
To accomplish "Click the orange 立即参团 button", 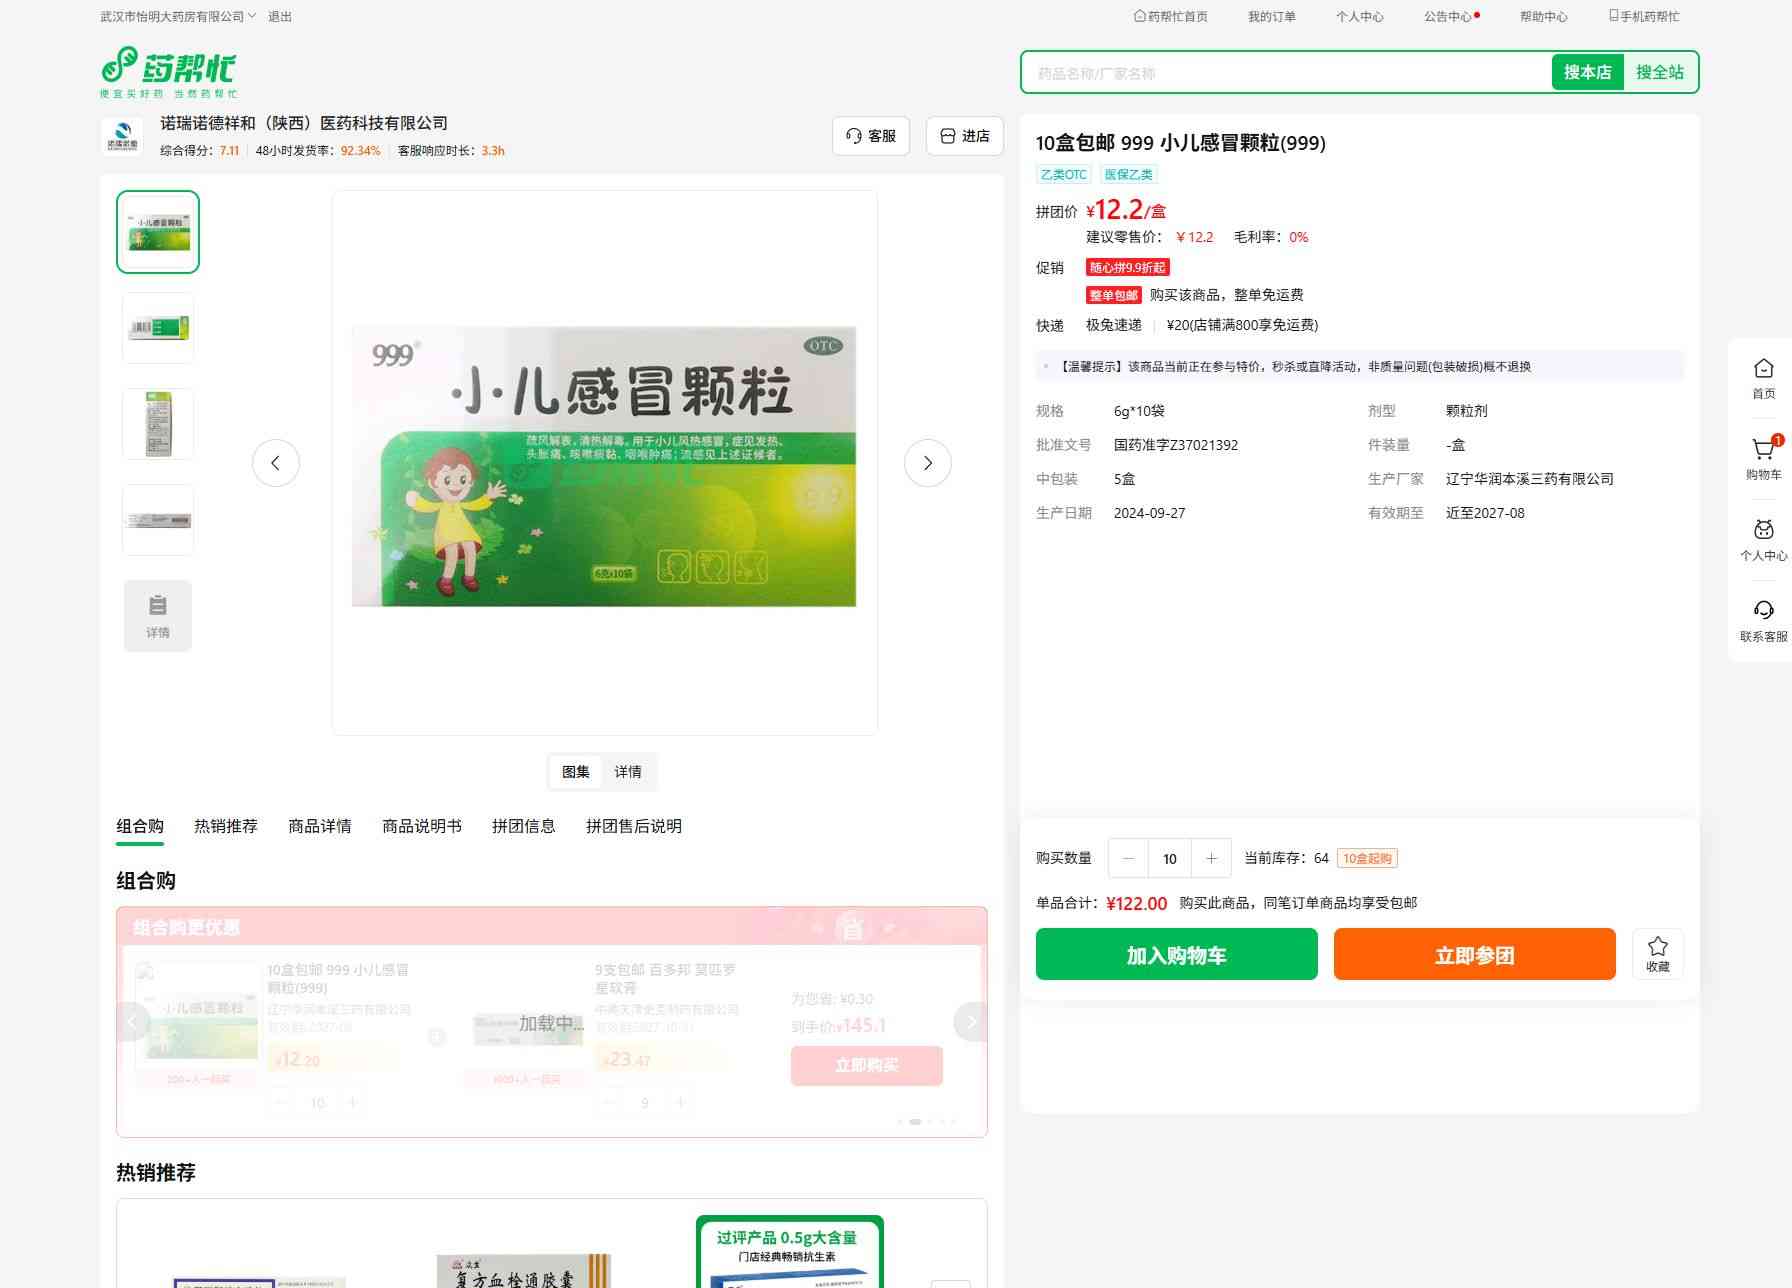I will click(x=1474, y=954).
